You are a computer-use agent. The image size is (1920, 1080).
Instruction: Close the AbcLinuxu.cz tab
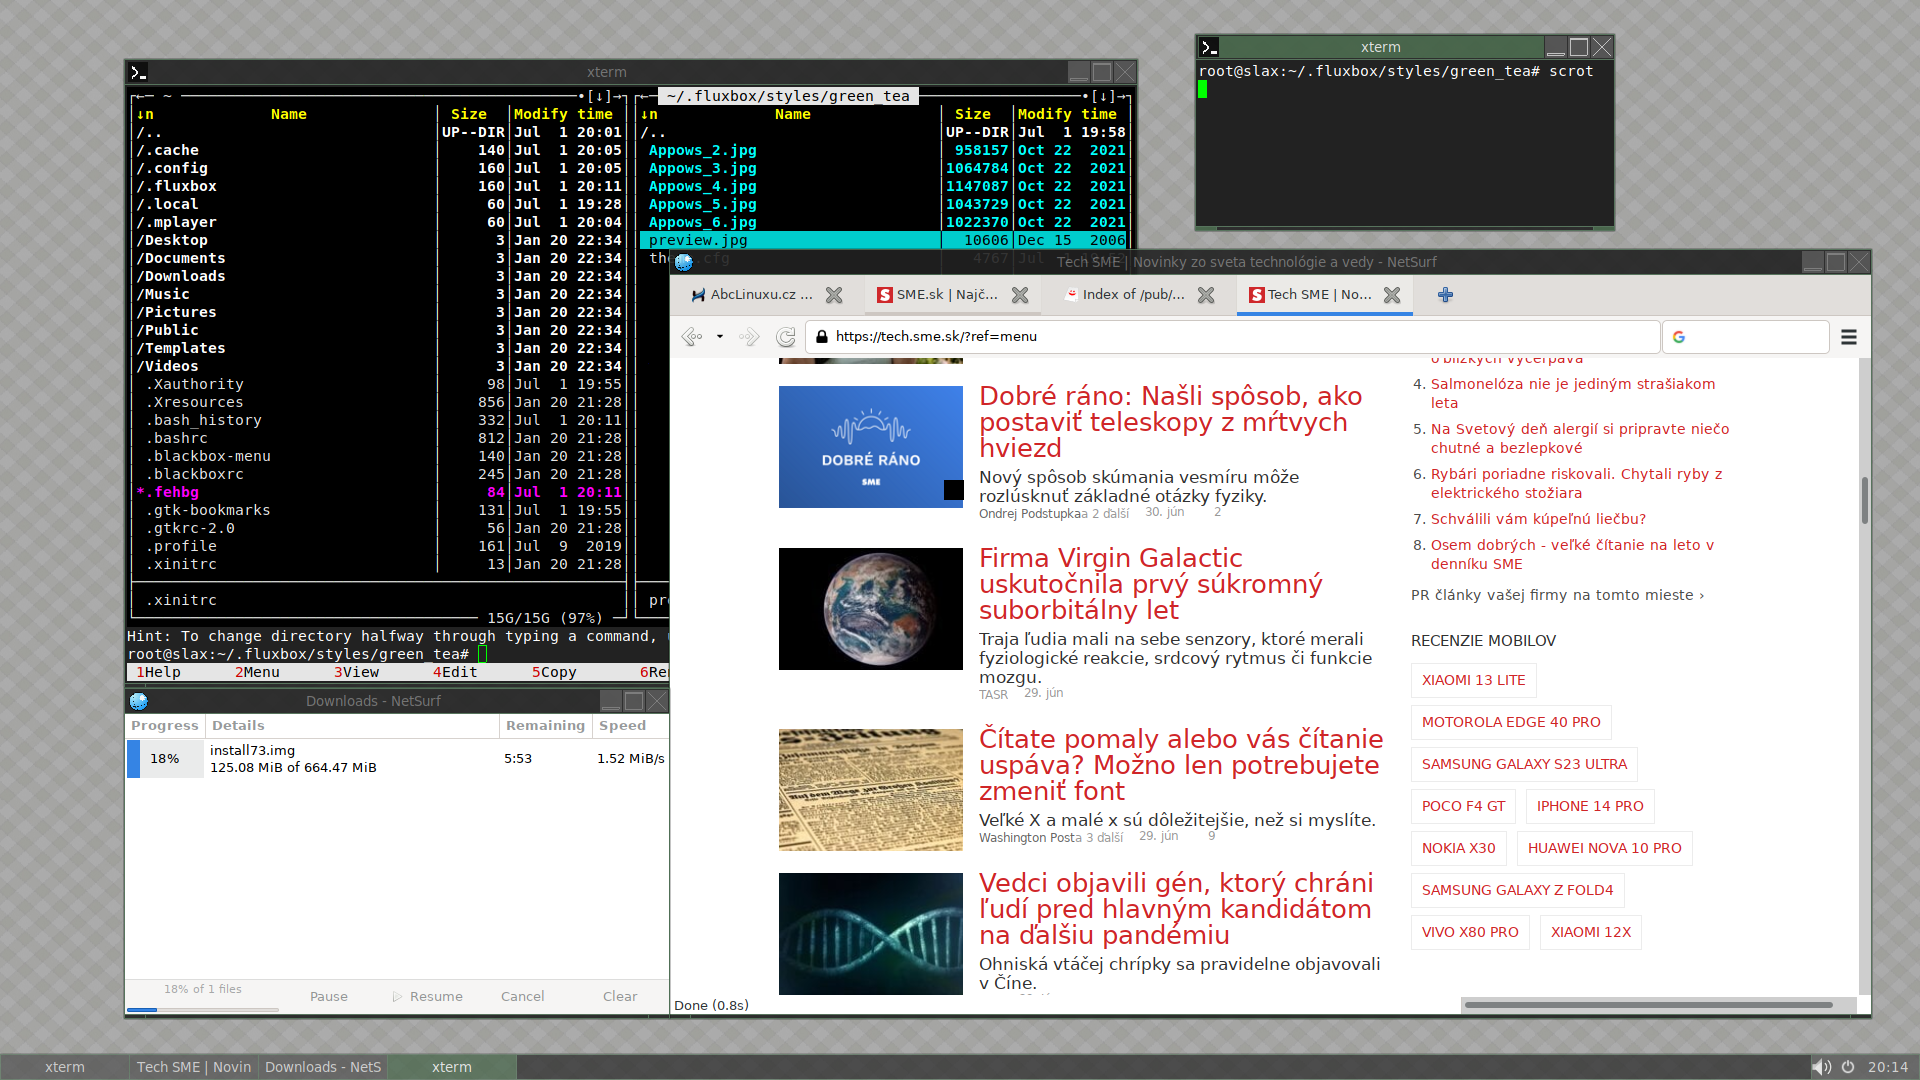pyautogui.click(x=834, y=295)
